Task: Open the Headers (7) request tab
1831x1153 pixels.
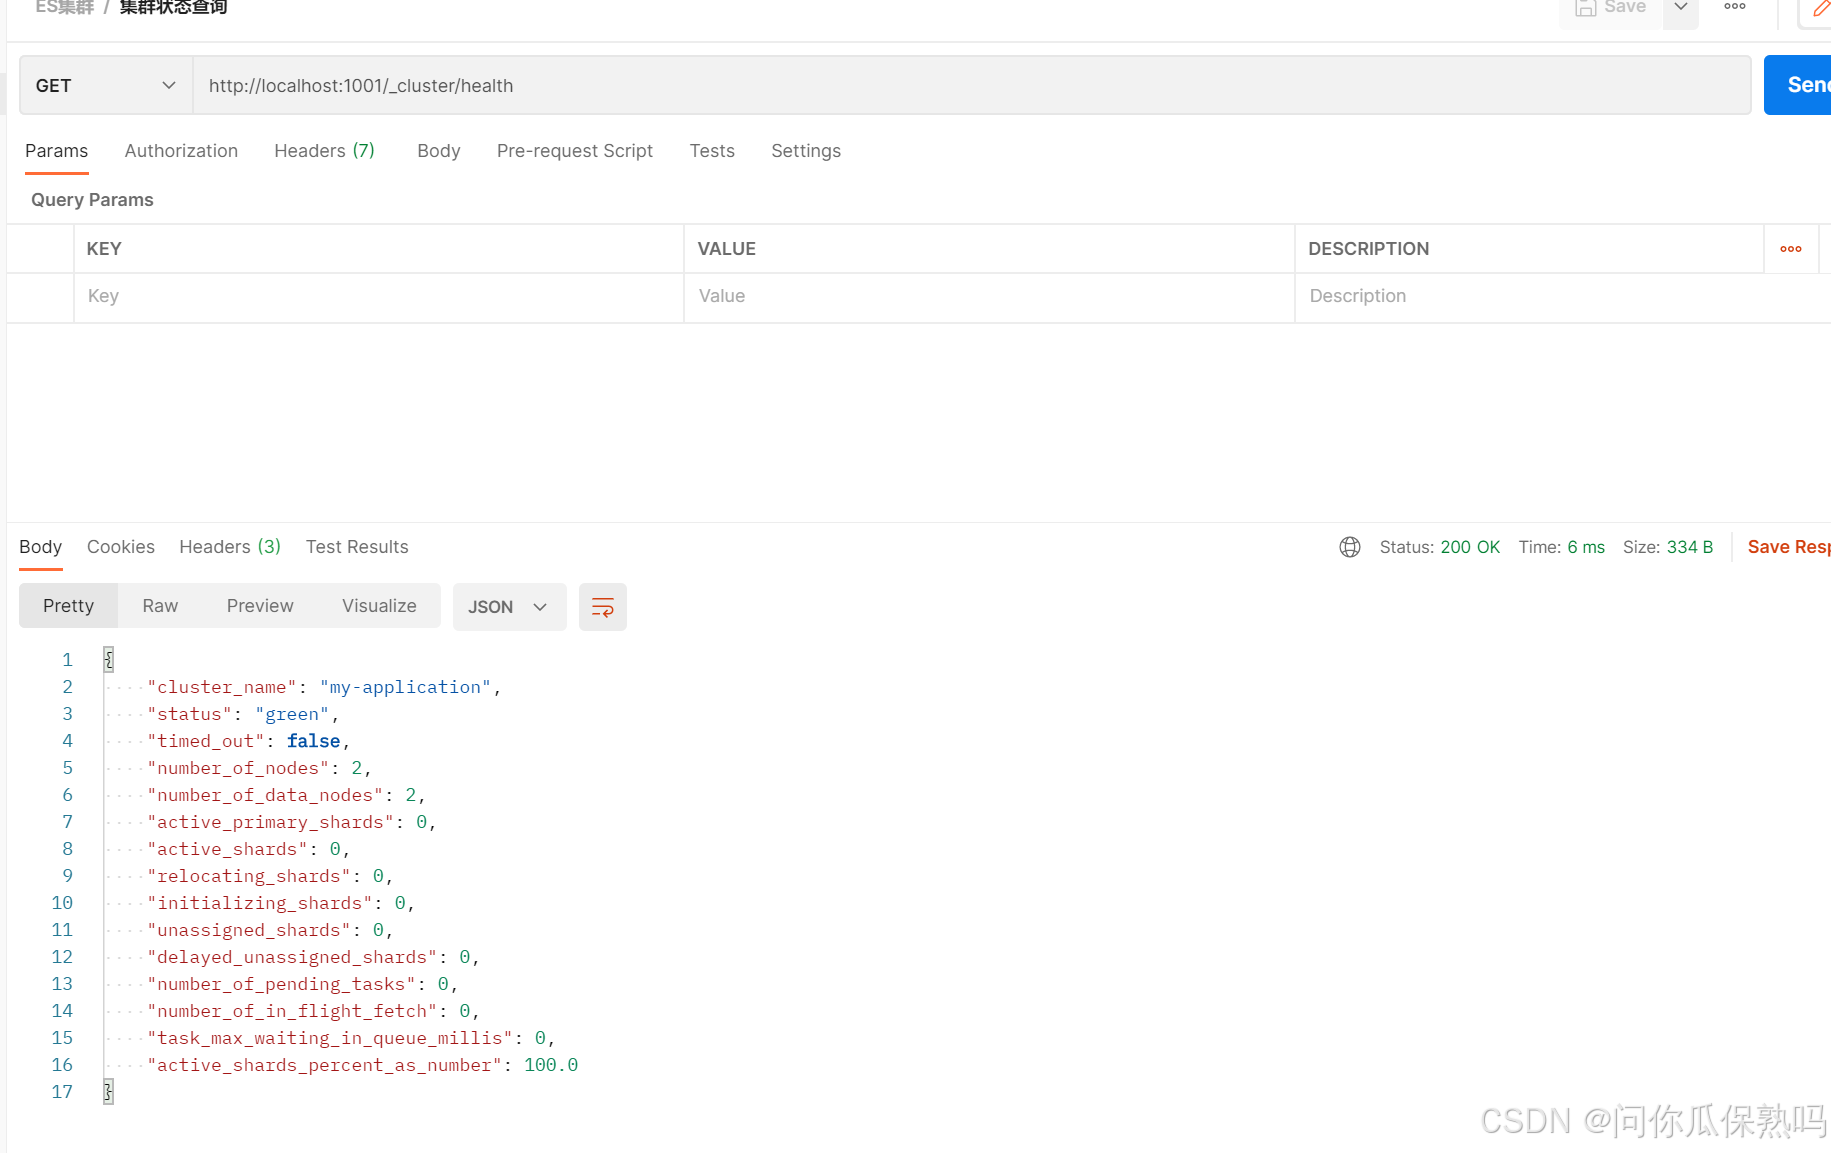Action: 324,151
